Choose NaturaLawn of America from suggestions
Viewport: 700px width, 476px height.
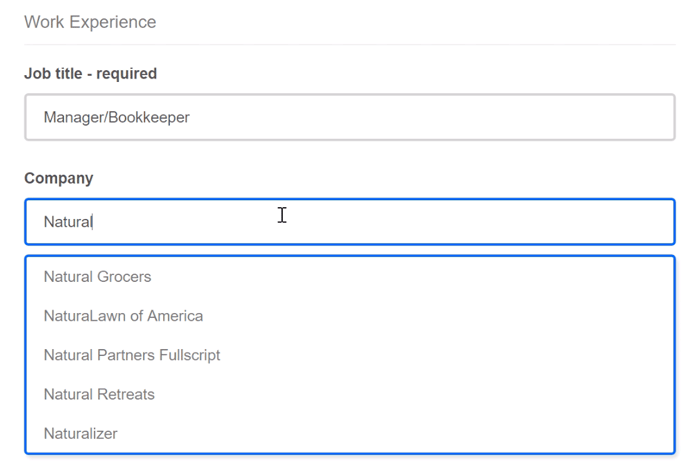click(x=123, y=316)
